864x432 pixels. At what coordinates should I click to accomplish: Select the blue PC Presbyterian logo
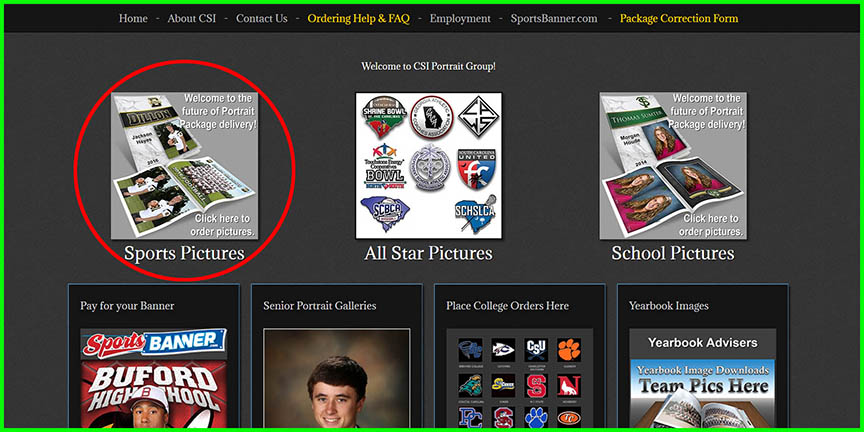click(471, 418)
